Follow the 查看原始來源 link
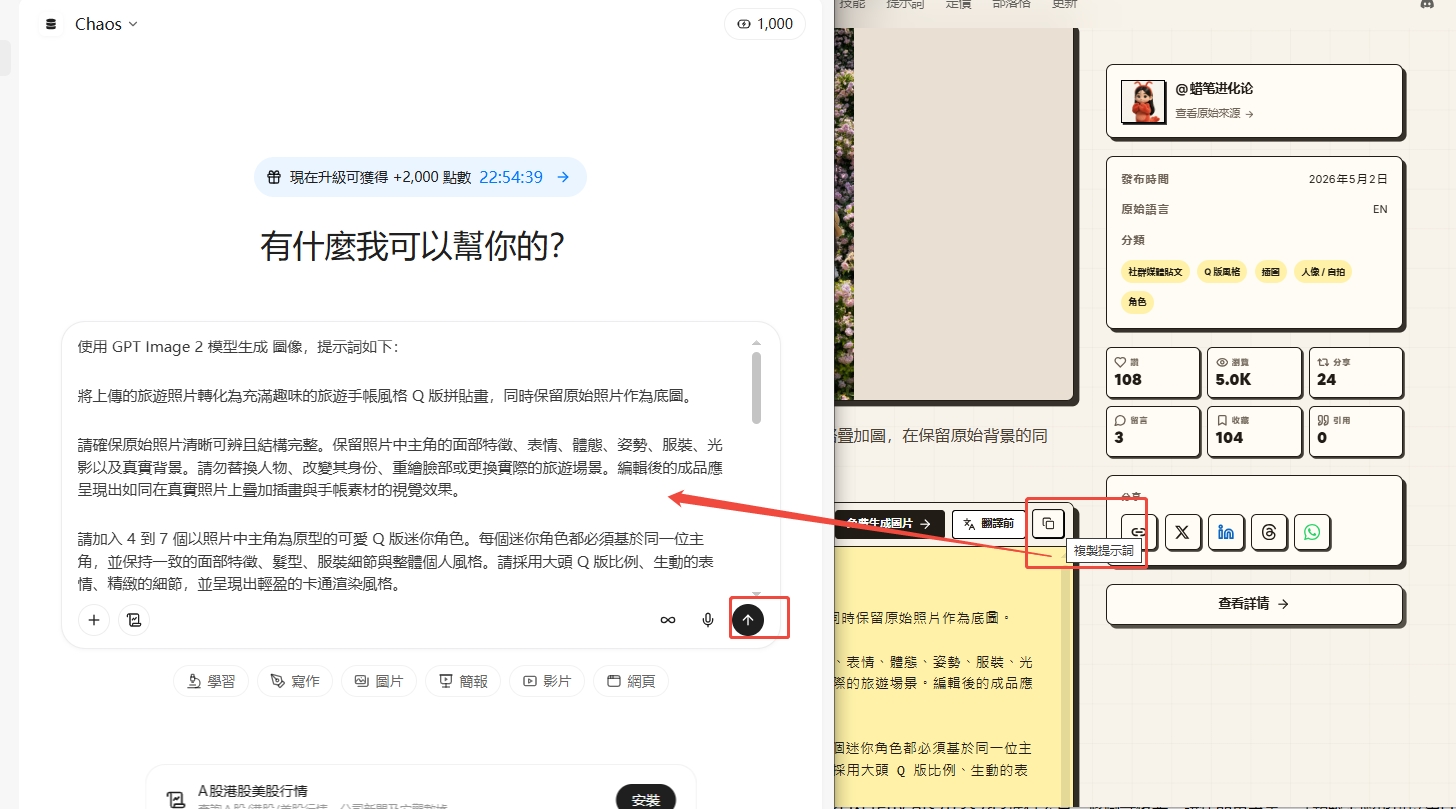 1214,114
